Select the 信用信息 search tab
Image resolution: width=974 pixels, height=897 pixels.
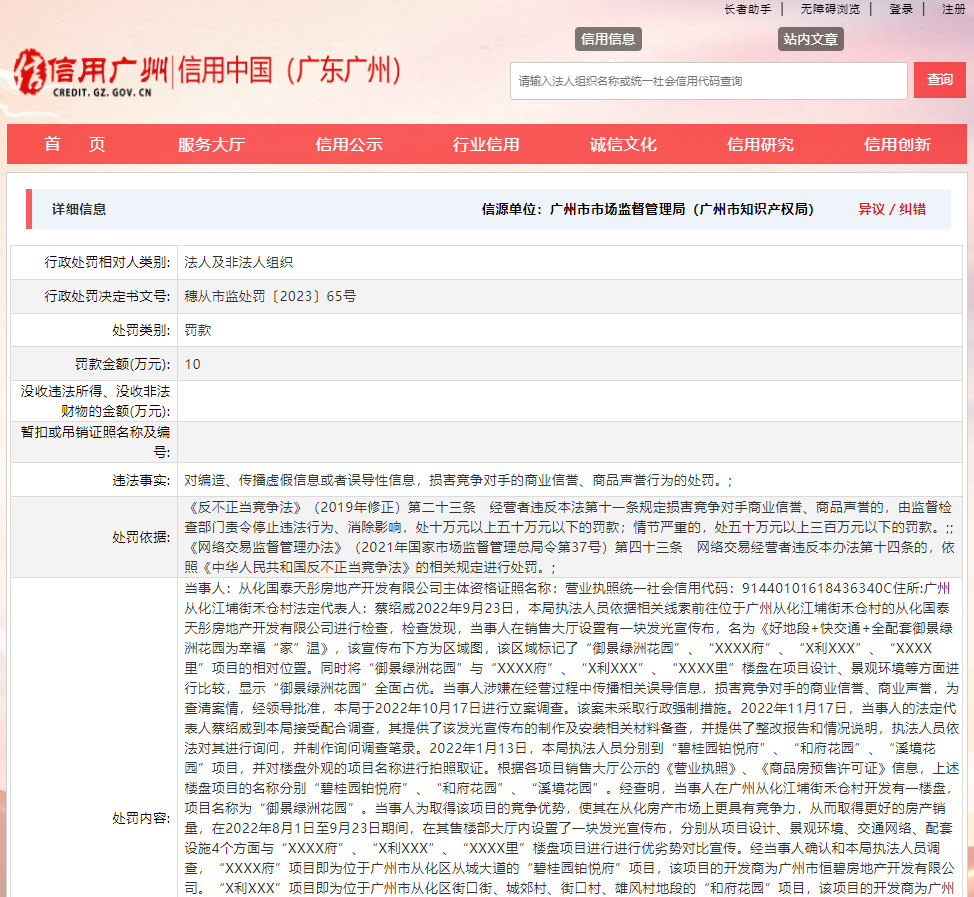click(x=608, y=39)
